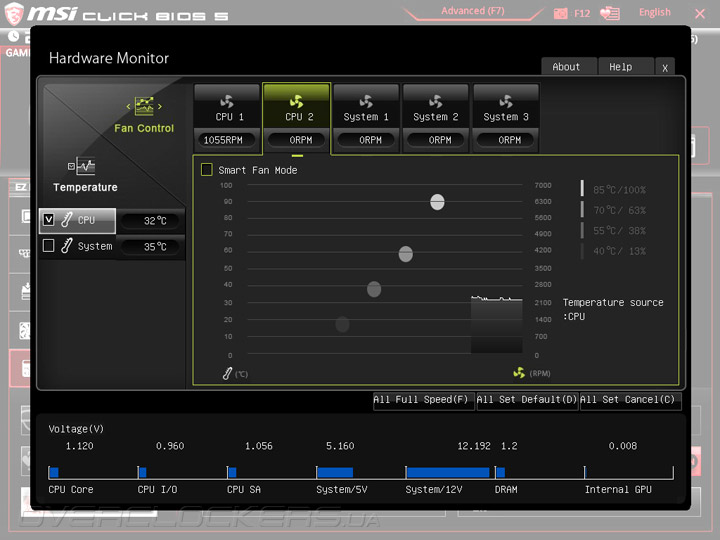Click the CPU Core voltage bar
This screenshot has width=720, height=540.
[x=54, y=472]
